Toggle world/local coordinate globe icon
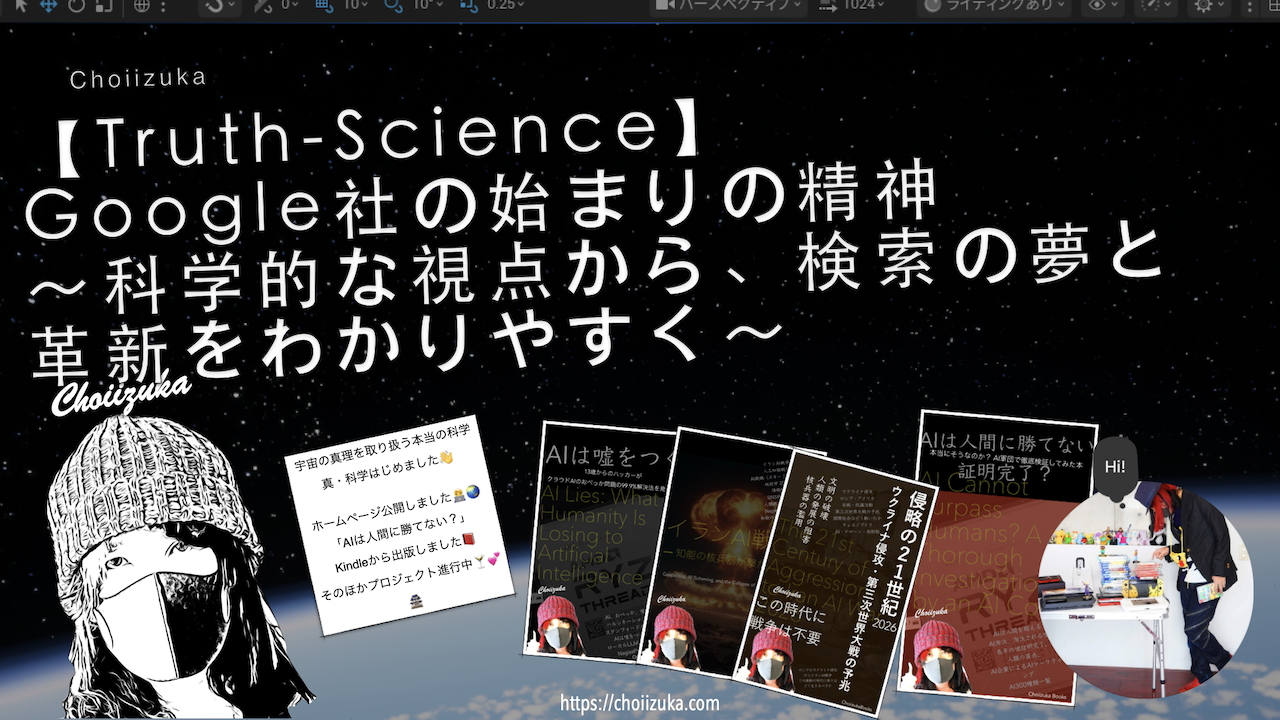The image size is (1280, 720). pyautogui.click(x=141, y=5)
